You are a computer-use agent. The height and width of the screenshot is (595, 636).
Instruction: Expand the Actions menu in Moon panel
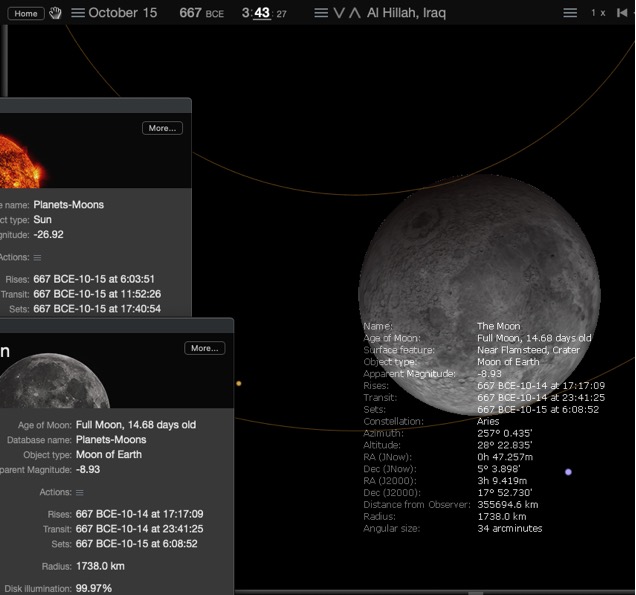coord(80,492)
